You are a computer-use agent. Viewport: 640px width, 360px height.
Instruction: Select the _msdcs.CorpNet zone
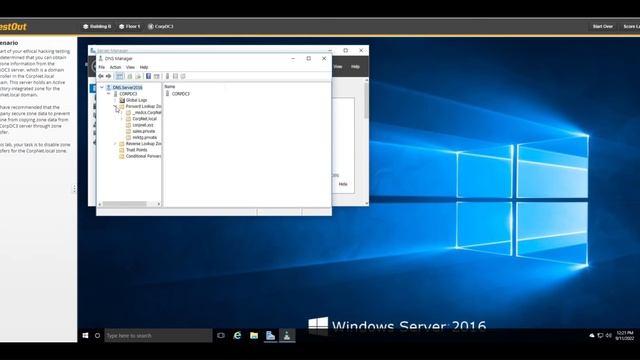(147, 113)
